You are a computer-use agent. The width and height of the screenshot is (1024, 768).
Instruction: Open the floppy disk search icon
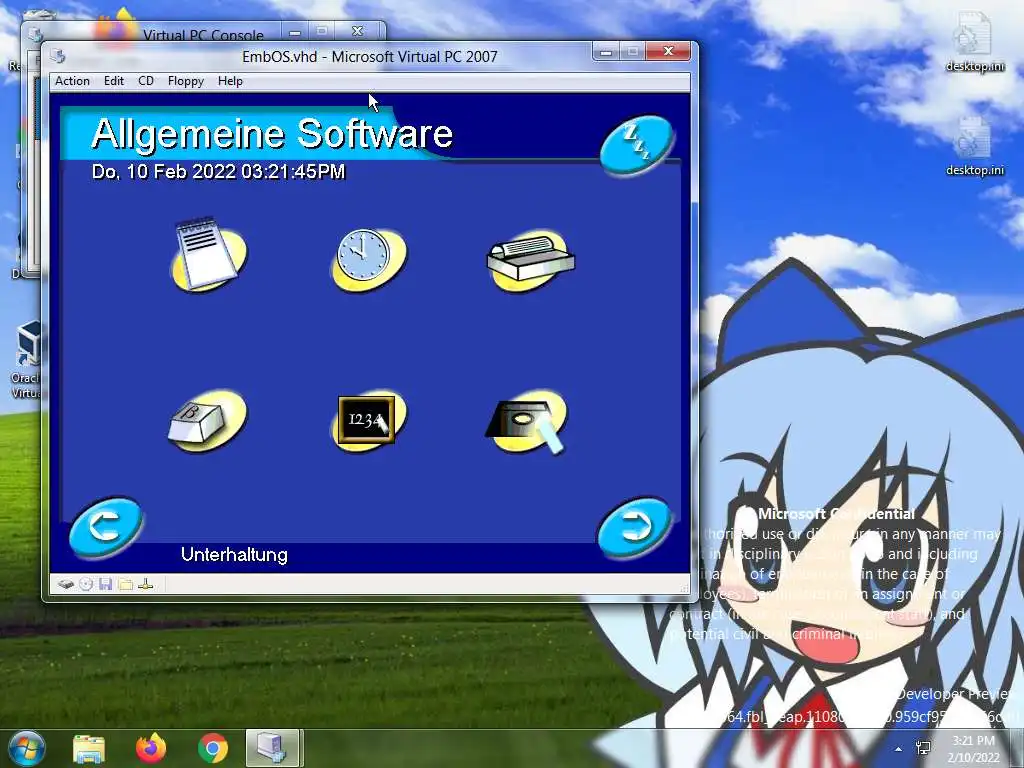528,423
